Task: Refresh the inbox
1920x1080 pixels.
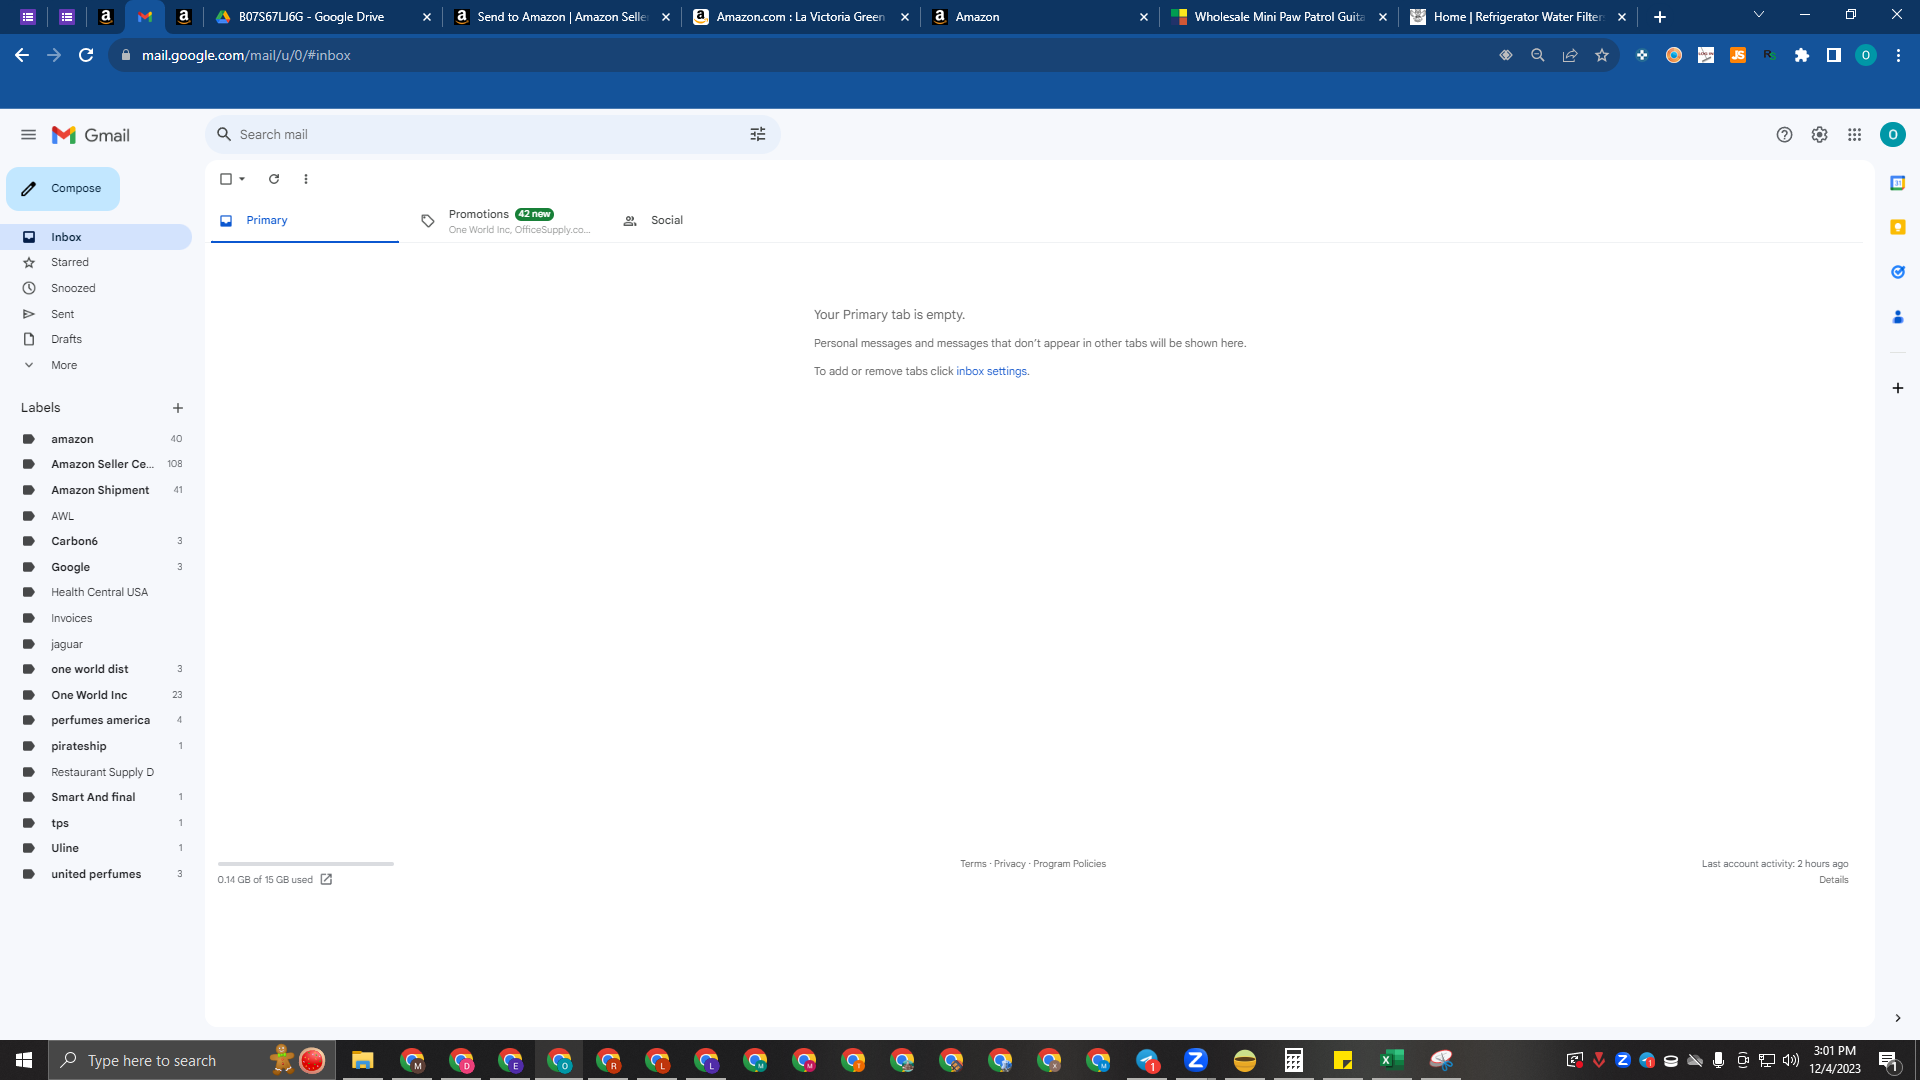Action: [x=274, y=180]
